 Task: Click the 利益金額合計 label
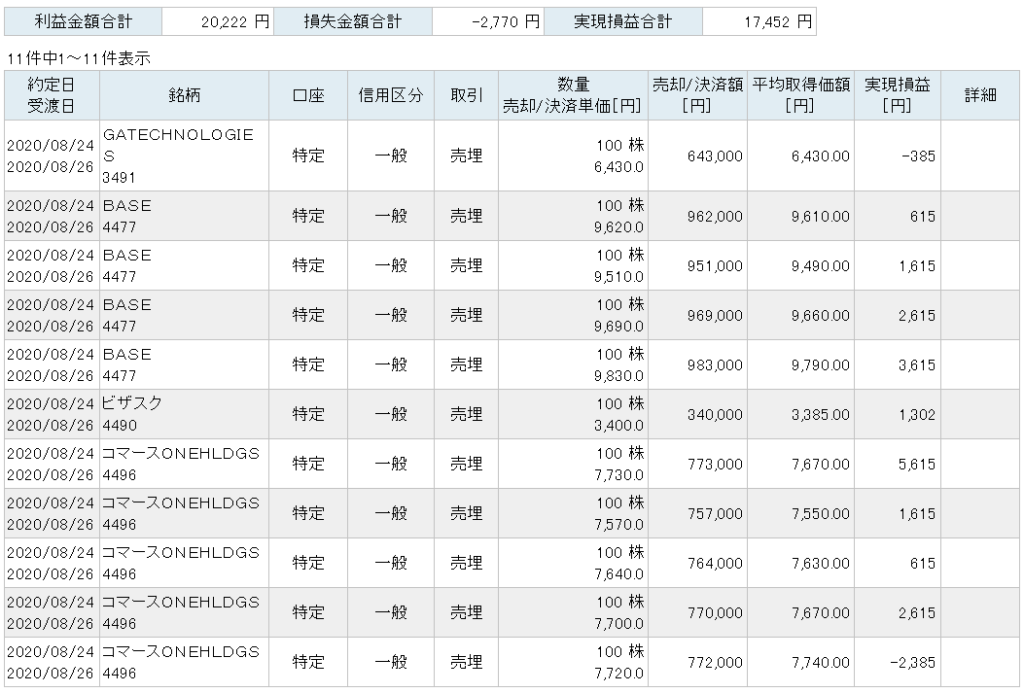[x=83, y=22]
